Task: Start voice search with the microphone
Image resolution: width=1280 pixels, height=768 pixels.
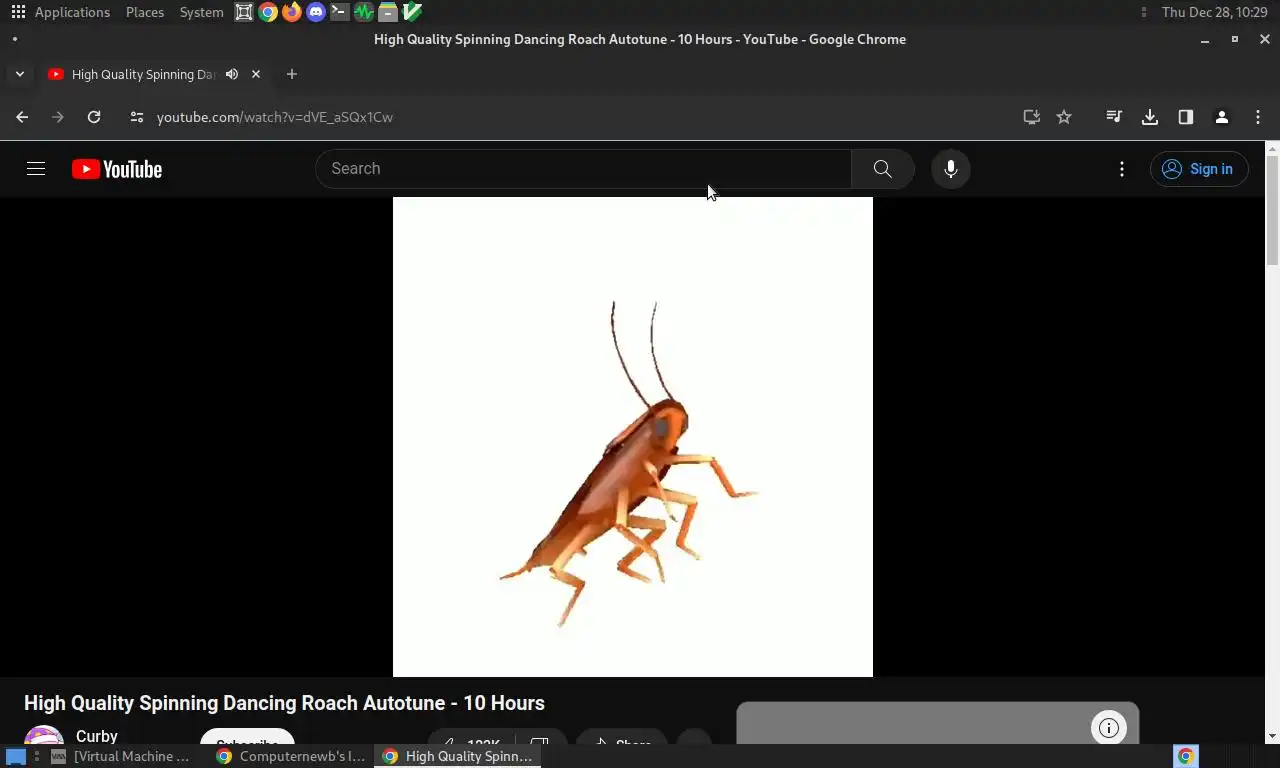Action: pos(951,169)
